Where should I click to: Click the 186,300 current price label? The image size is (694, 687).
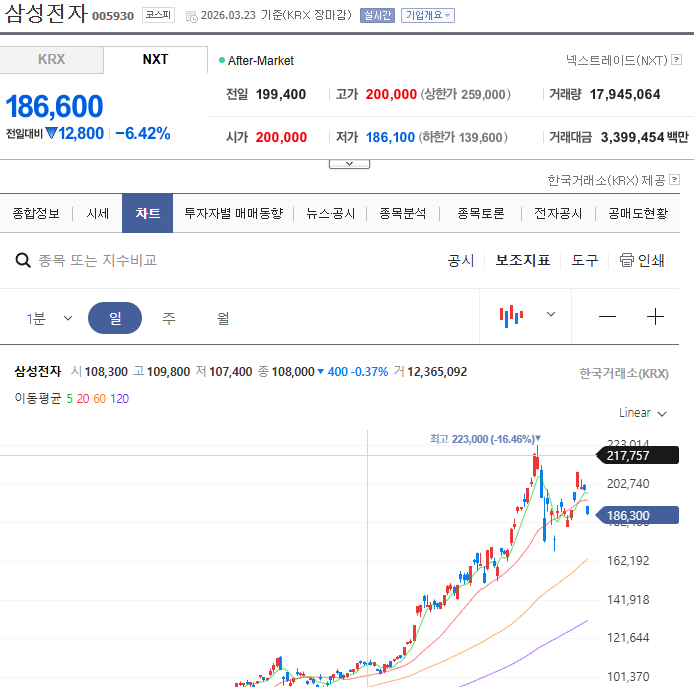pos(638,516)
